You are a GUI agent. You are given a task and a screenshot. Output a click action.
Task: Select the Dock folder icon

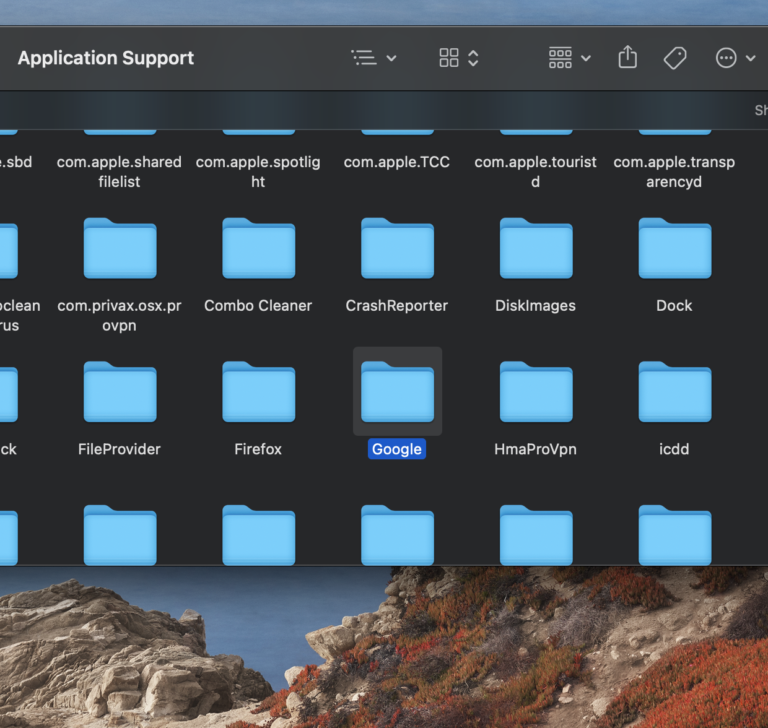[674, 248]
